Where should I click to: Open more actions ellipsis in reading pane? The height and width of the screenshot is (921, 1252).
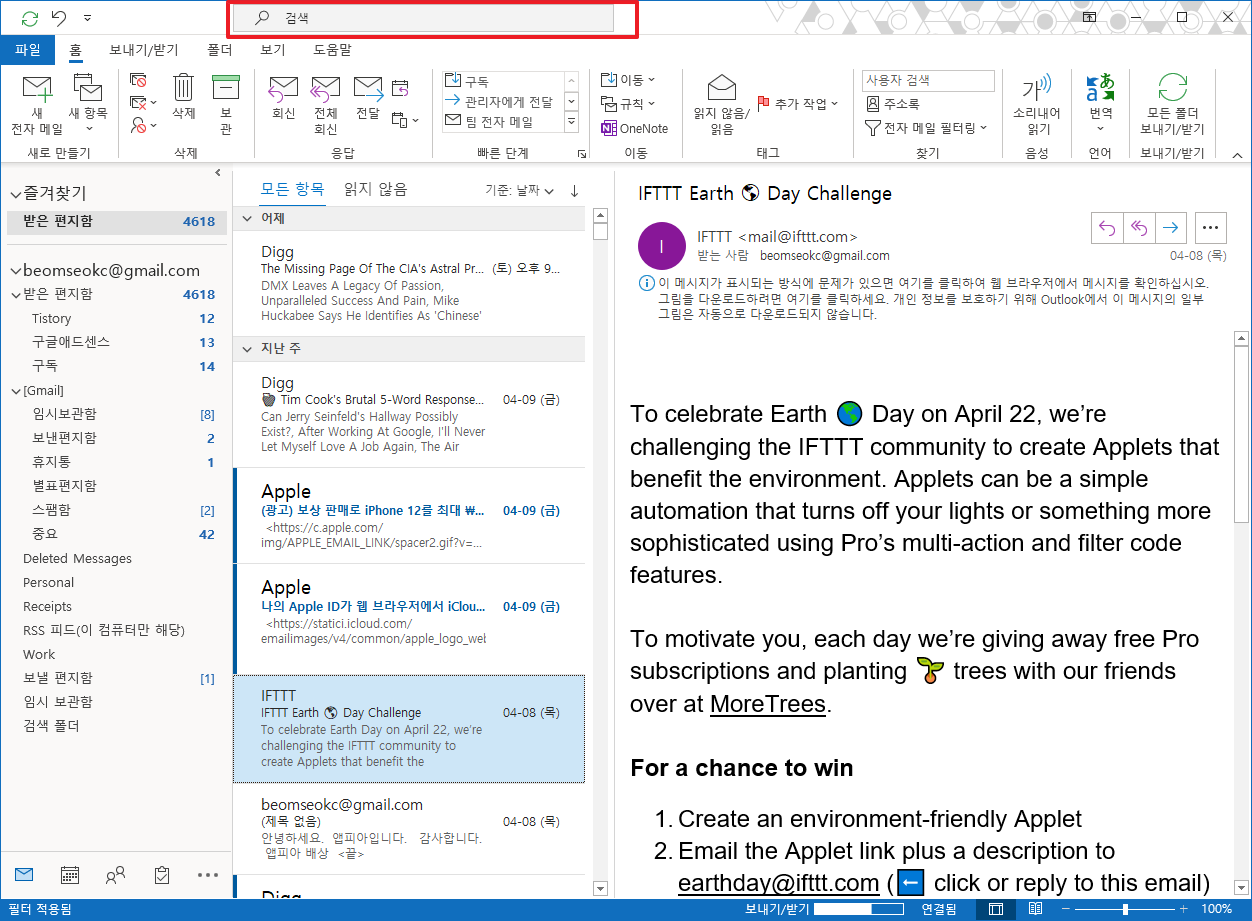pos(1211,227)
